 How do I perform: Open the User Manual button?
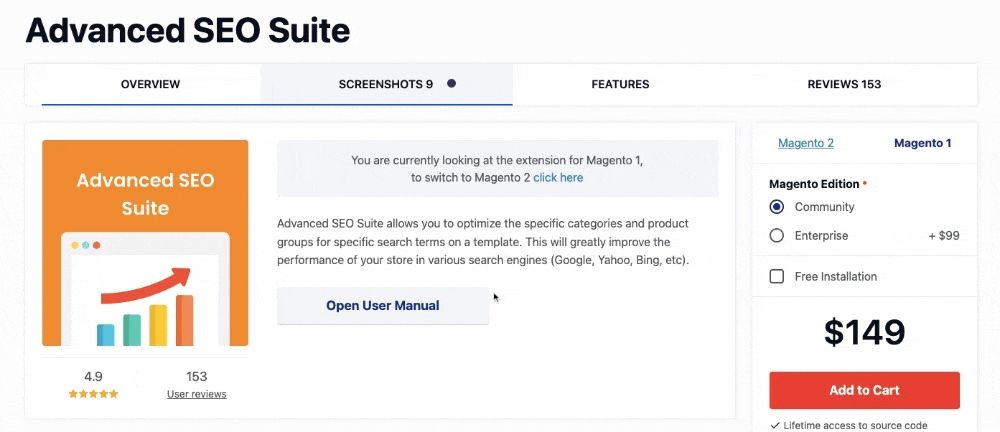coord(383,306)
